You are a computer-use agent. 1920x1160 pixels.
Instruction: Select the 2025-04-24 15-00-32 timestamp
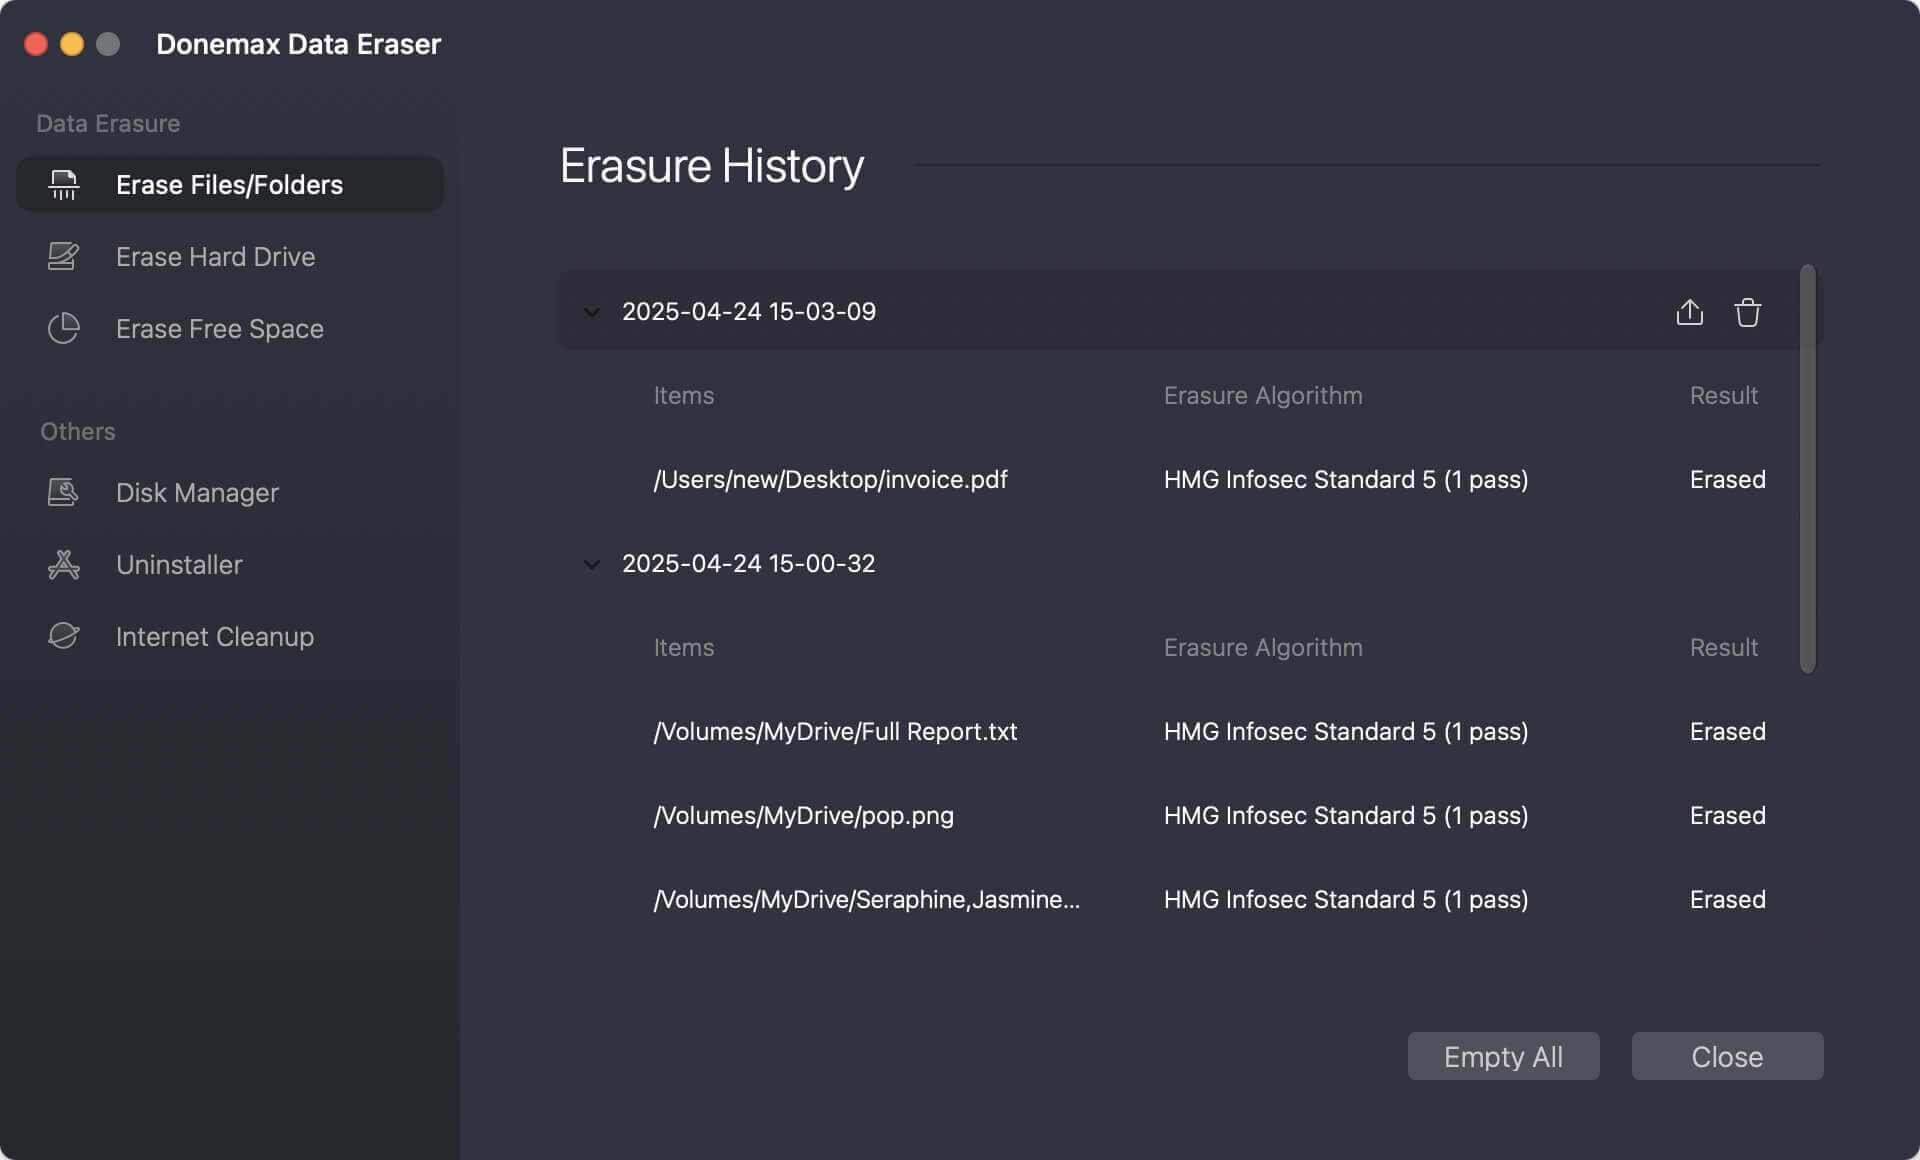(x=749, y=564)
